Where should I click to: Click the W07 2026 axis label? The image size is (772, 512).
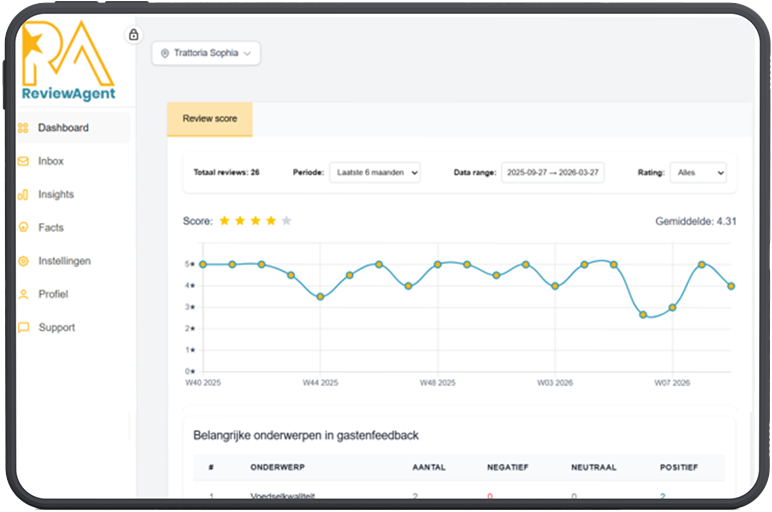pyautogui.click(x=672, y=383)
